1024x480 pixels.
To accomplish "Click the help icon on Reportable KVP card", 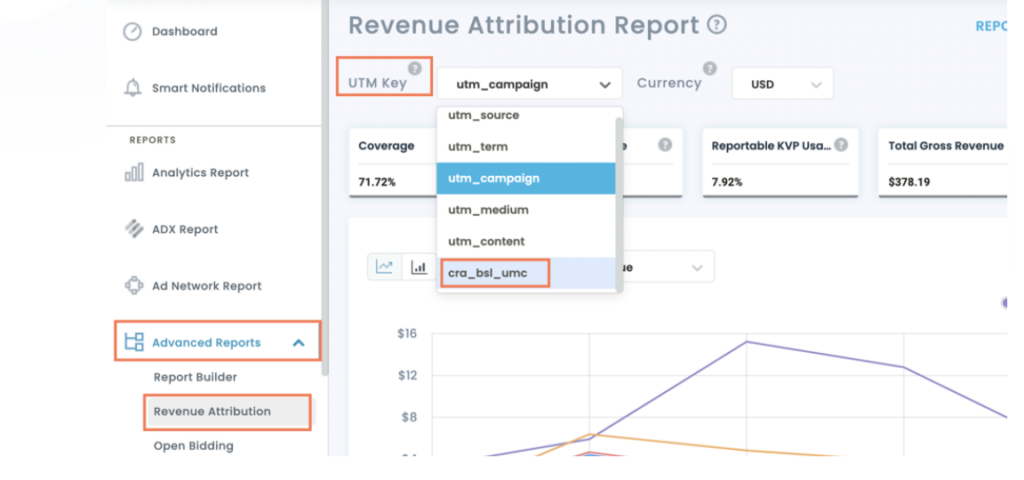I will pos(841,145).
